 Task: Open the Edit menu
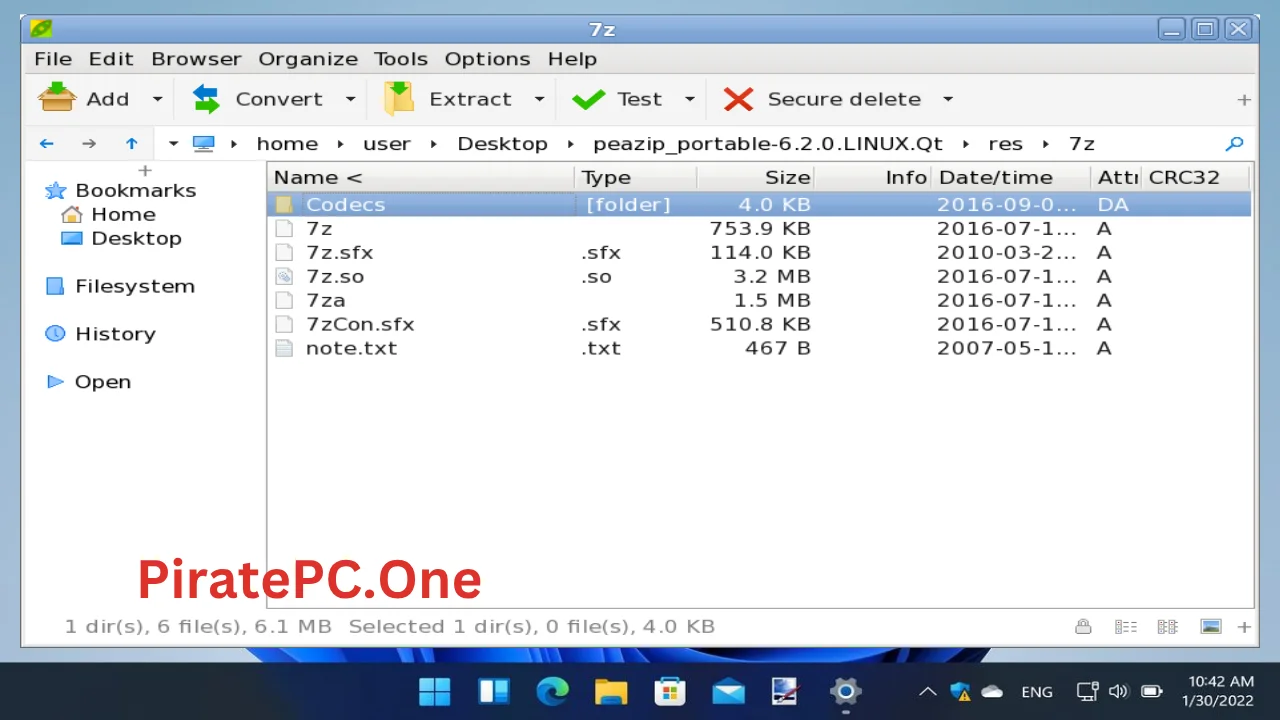click(111, 59)
